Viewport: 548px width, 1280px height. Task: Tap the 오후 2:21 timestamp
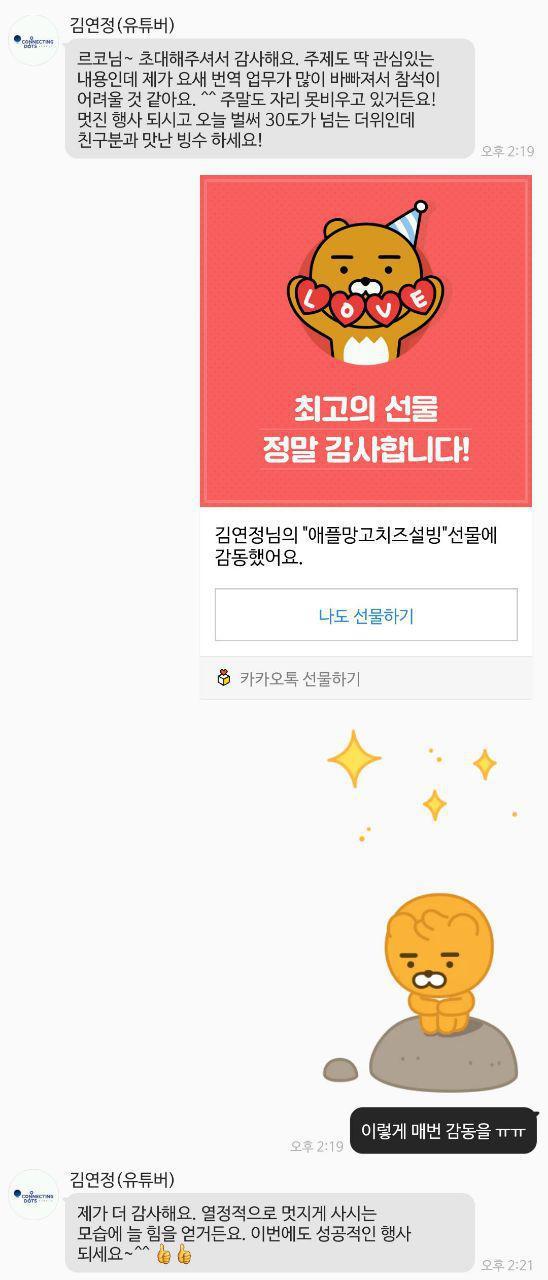[x=508, y=1264]
